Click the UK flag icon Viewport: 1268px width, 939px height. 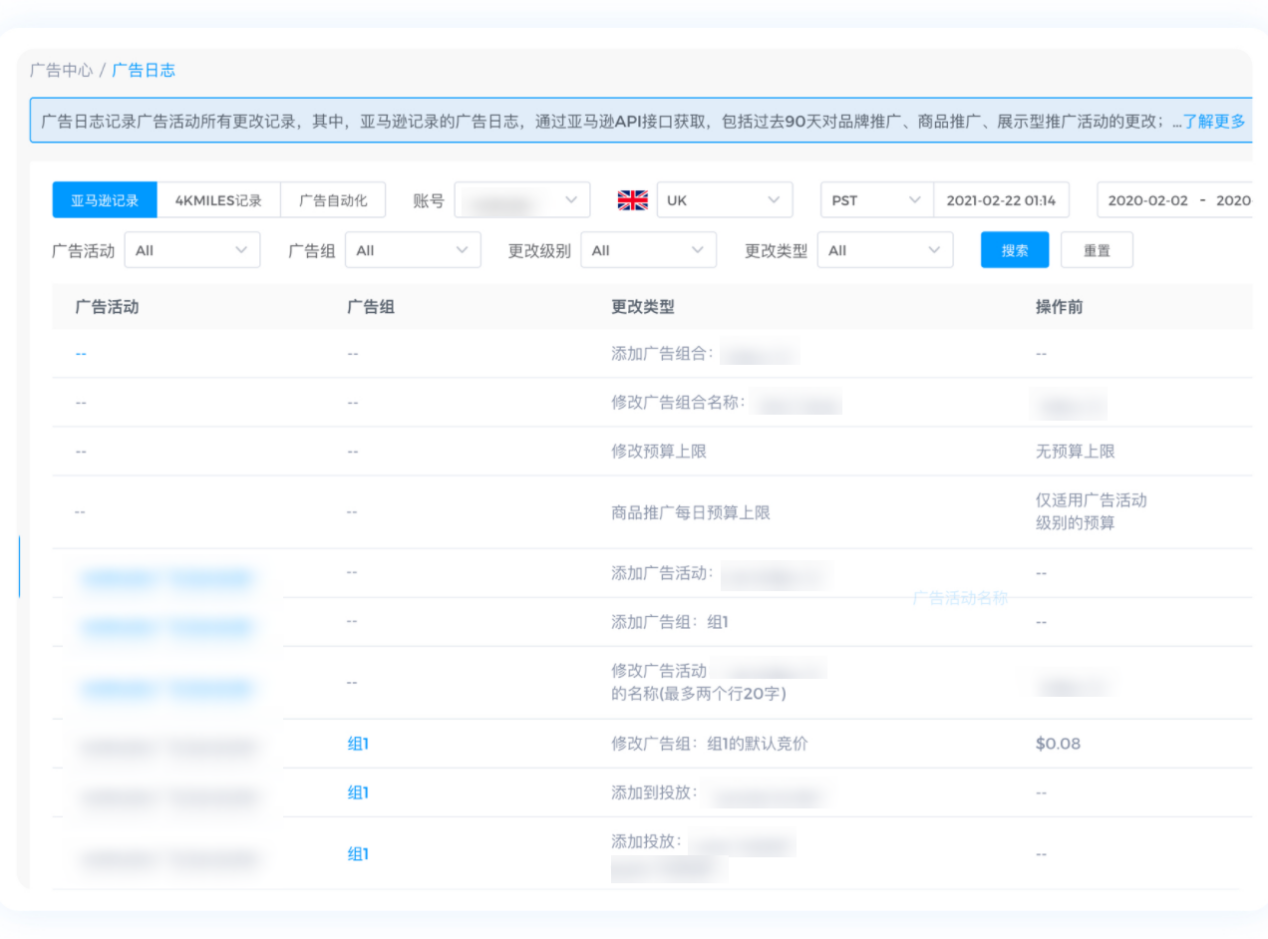click(632, 200)
